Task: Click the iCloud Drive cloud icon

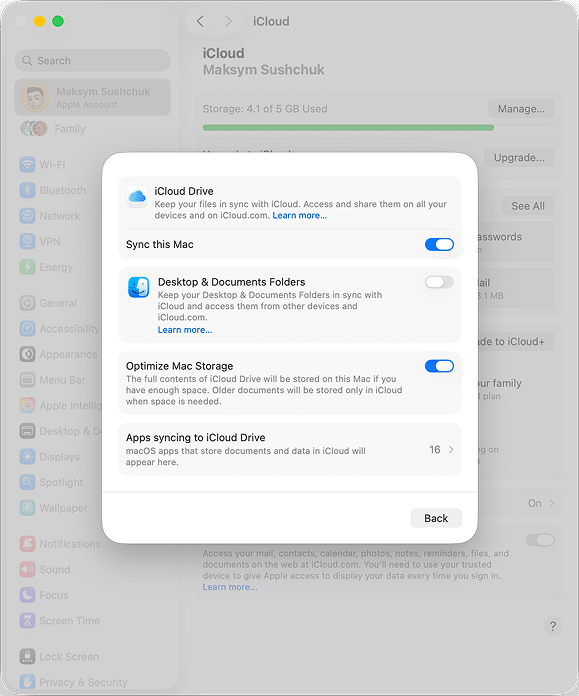Action: pyautogui.click(x=137, y=196)
